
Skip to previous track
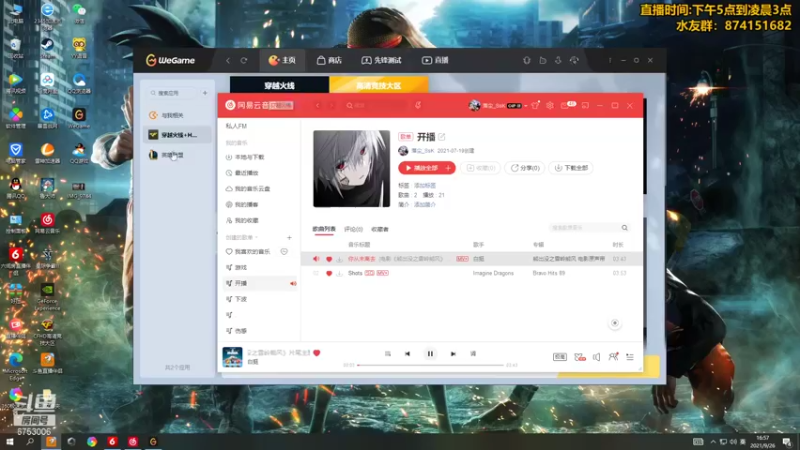407,354
